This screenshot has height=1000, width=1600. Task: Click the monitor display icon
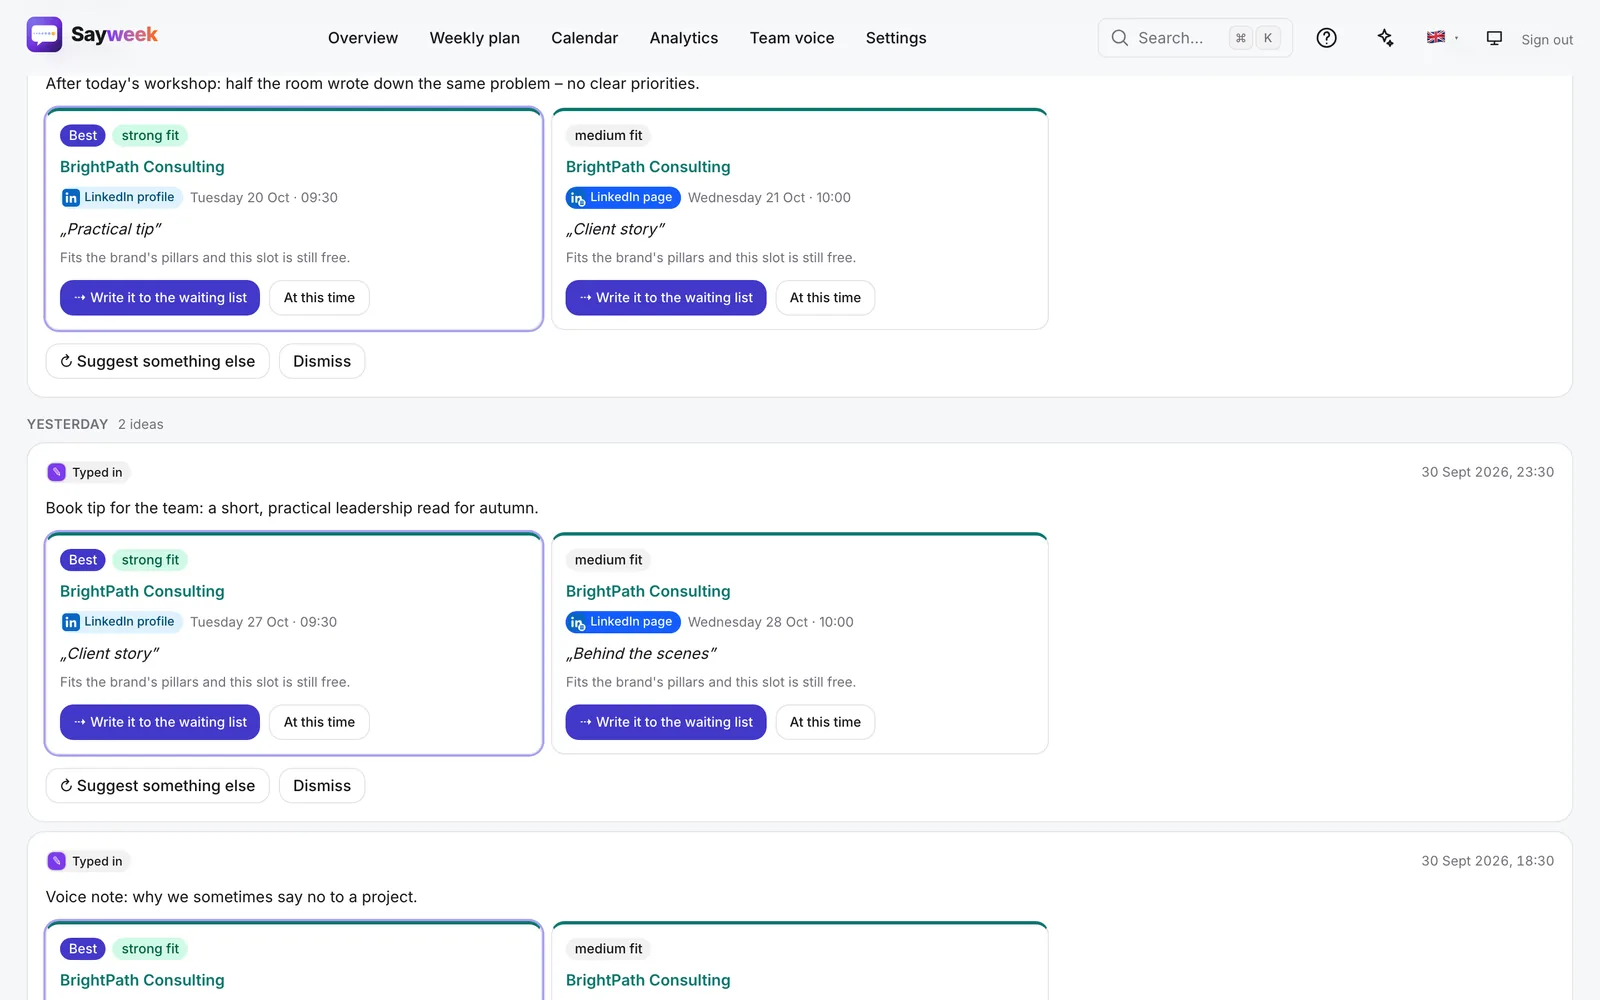[x=1494, y=38]
